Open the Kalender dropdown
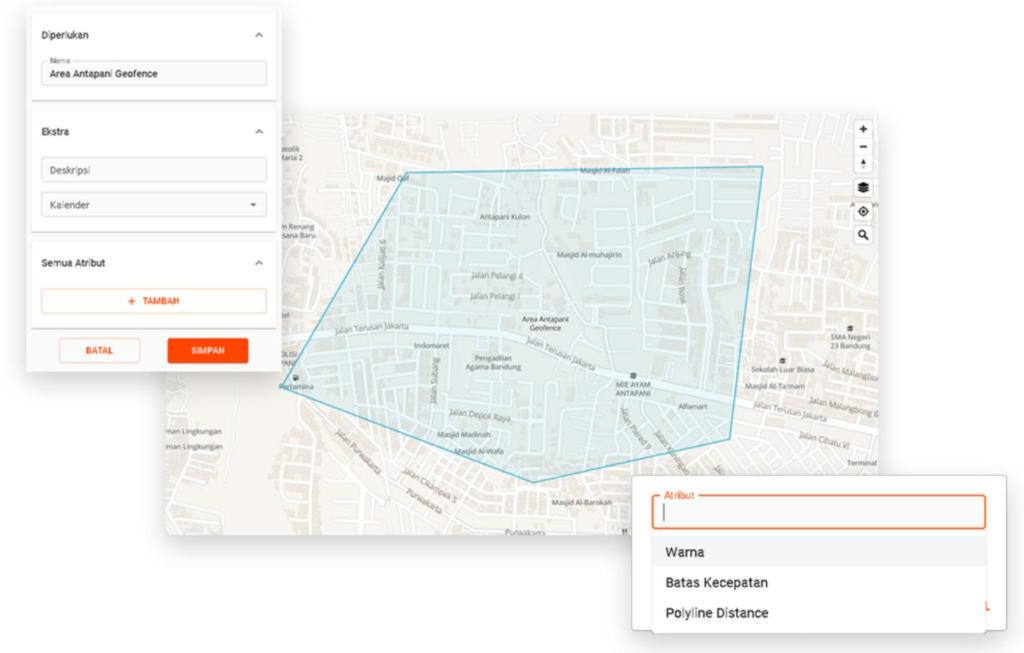 coord(154,205)
